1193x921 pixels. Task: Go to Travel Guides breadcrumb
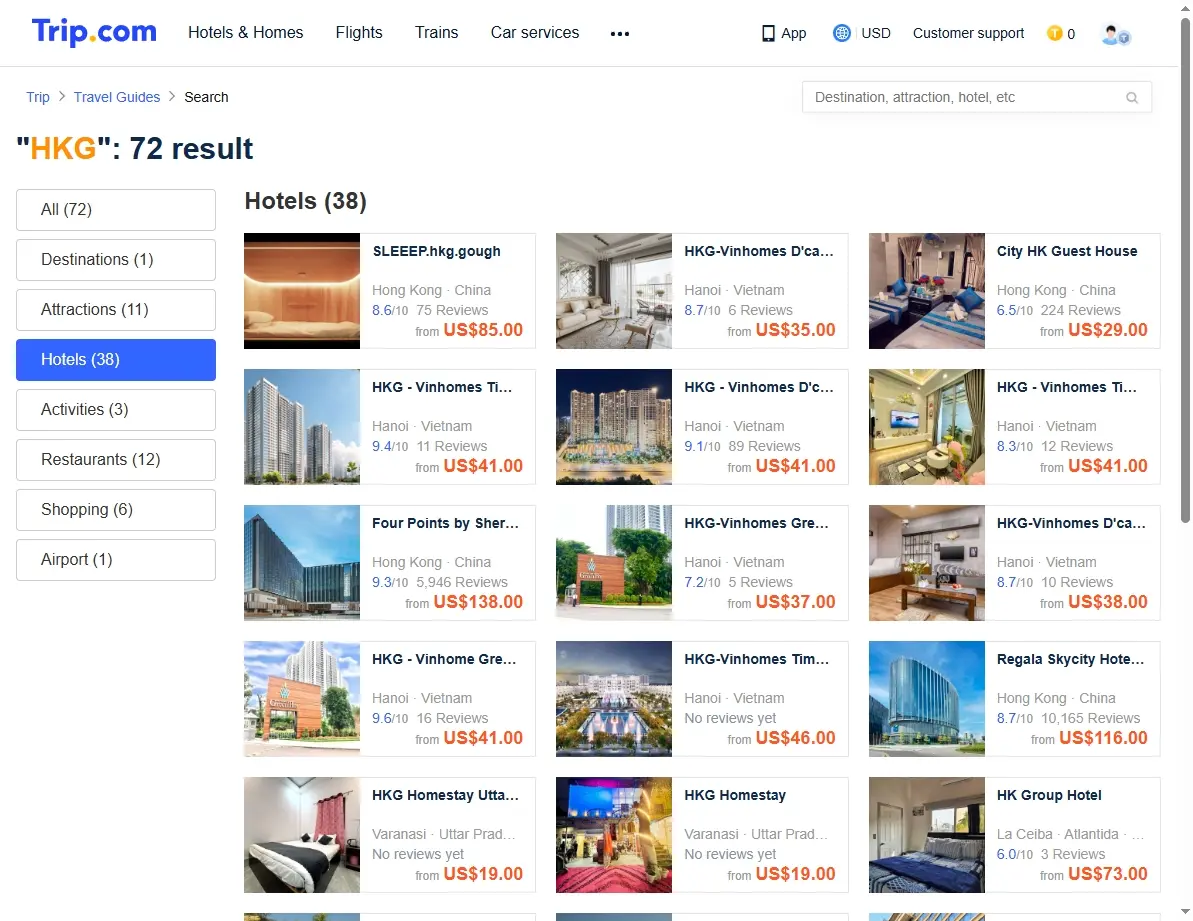[x=117, y=97]
